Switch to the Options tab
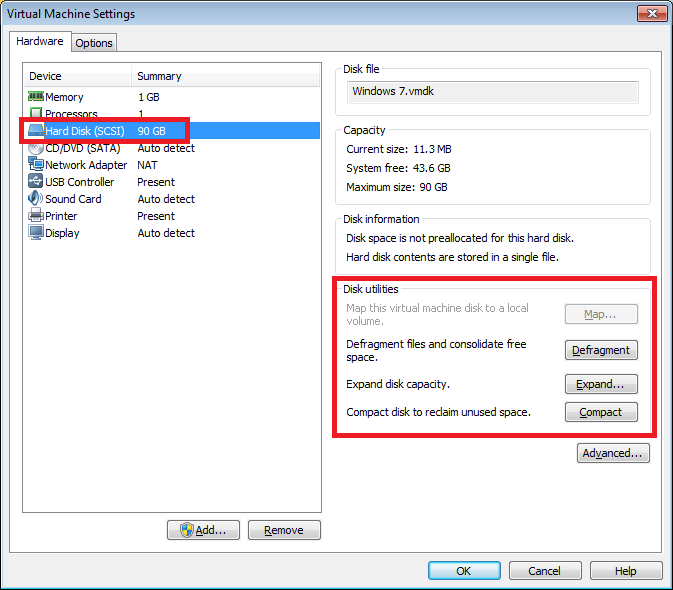The image size is (673, 590). pyautogui.click(x=94, y=43)
